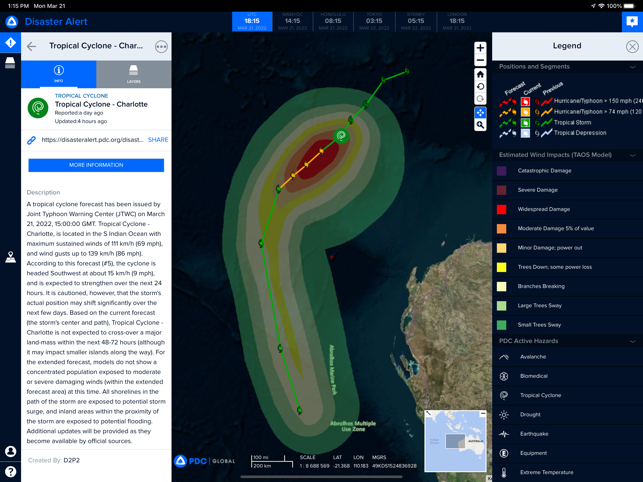The width and height of the screenshot is (643, 482).
Task: Select the Honolulu time zone tab
Action: pyautogui.click(x=333, y=21)
